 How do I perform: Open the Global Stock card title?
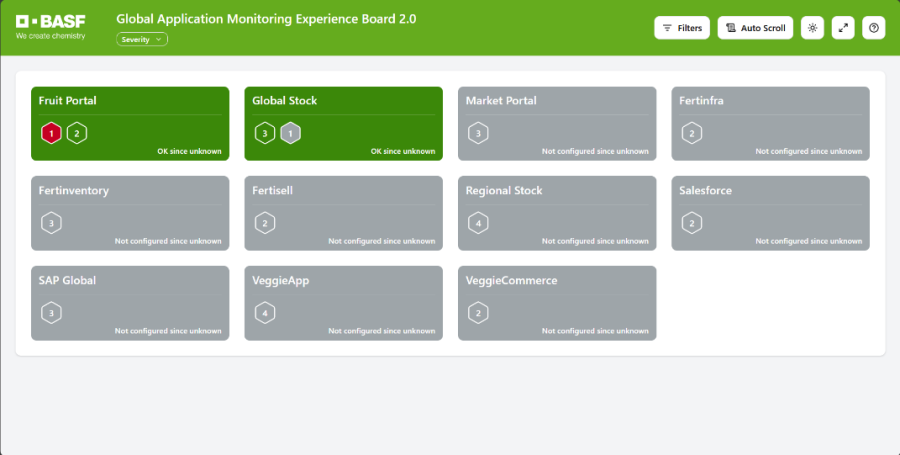(284, 100)
